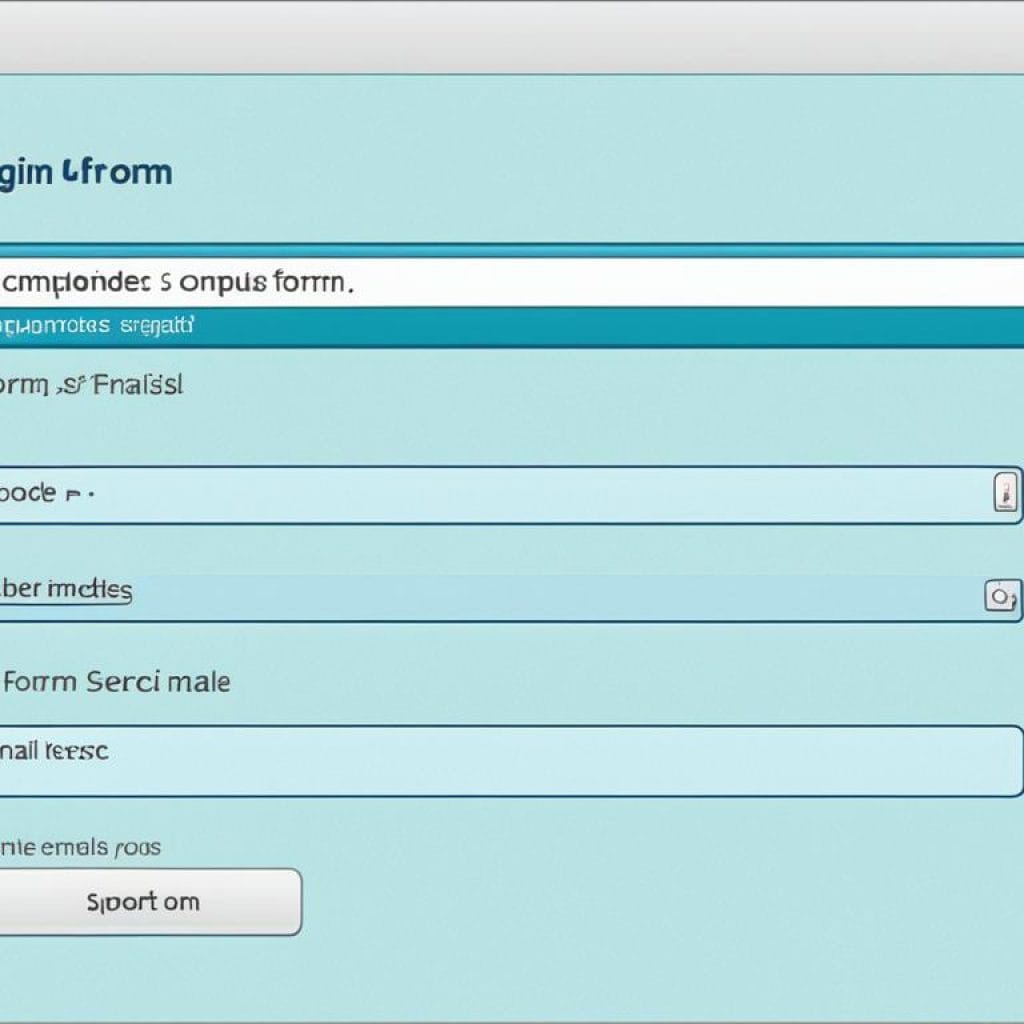Click the round camera-like icon in 'ber imcties' field

point(1001,597)
